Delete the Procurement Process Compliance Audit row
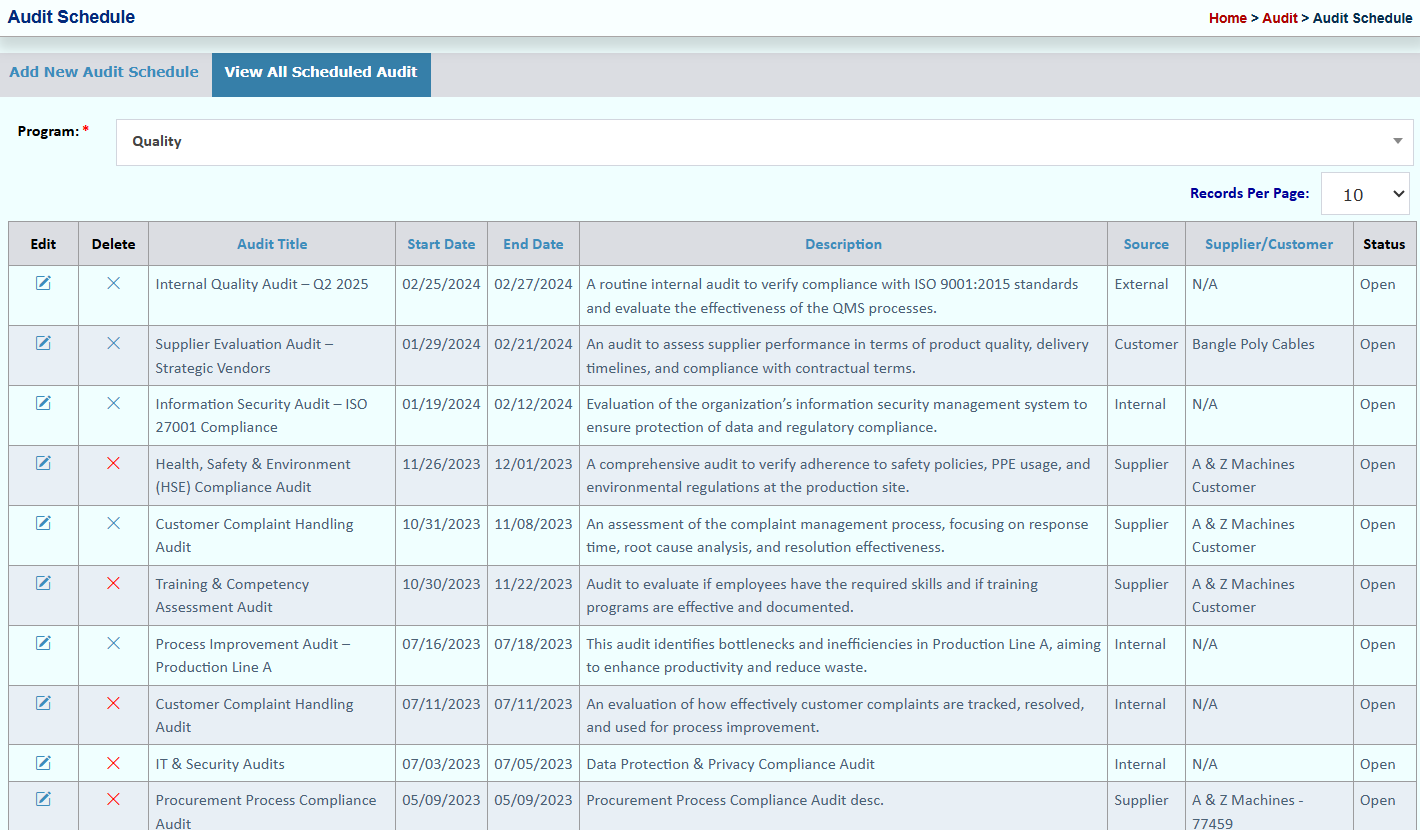This screenshot has width=1420, height=830. pyautogui.click(x=113, y=799)
